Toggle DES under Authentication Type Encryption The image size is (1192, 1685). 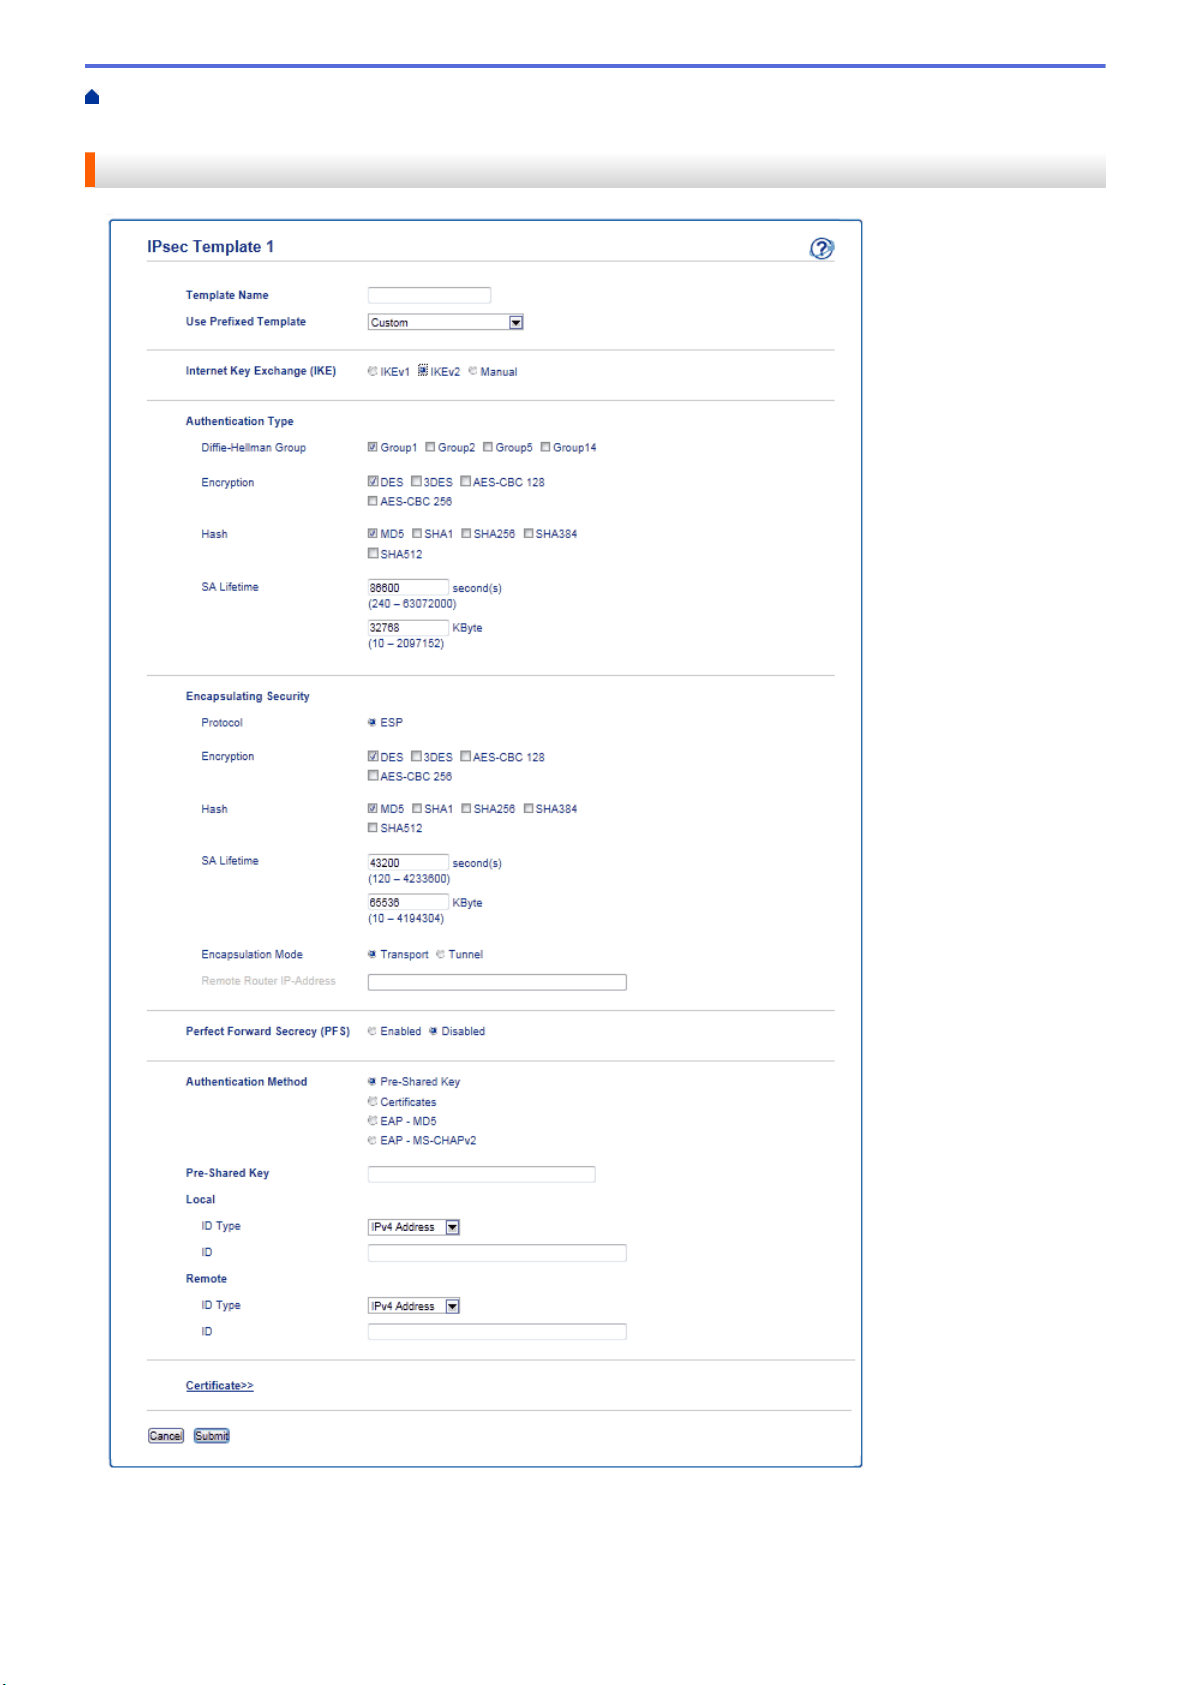pos(373,481)
